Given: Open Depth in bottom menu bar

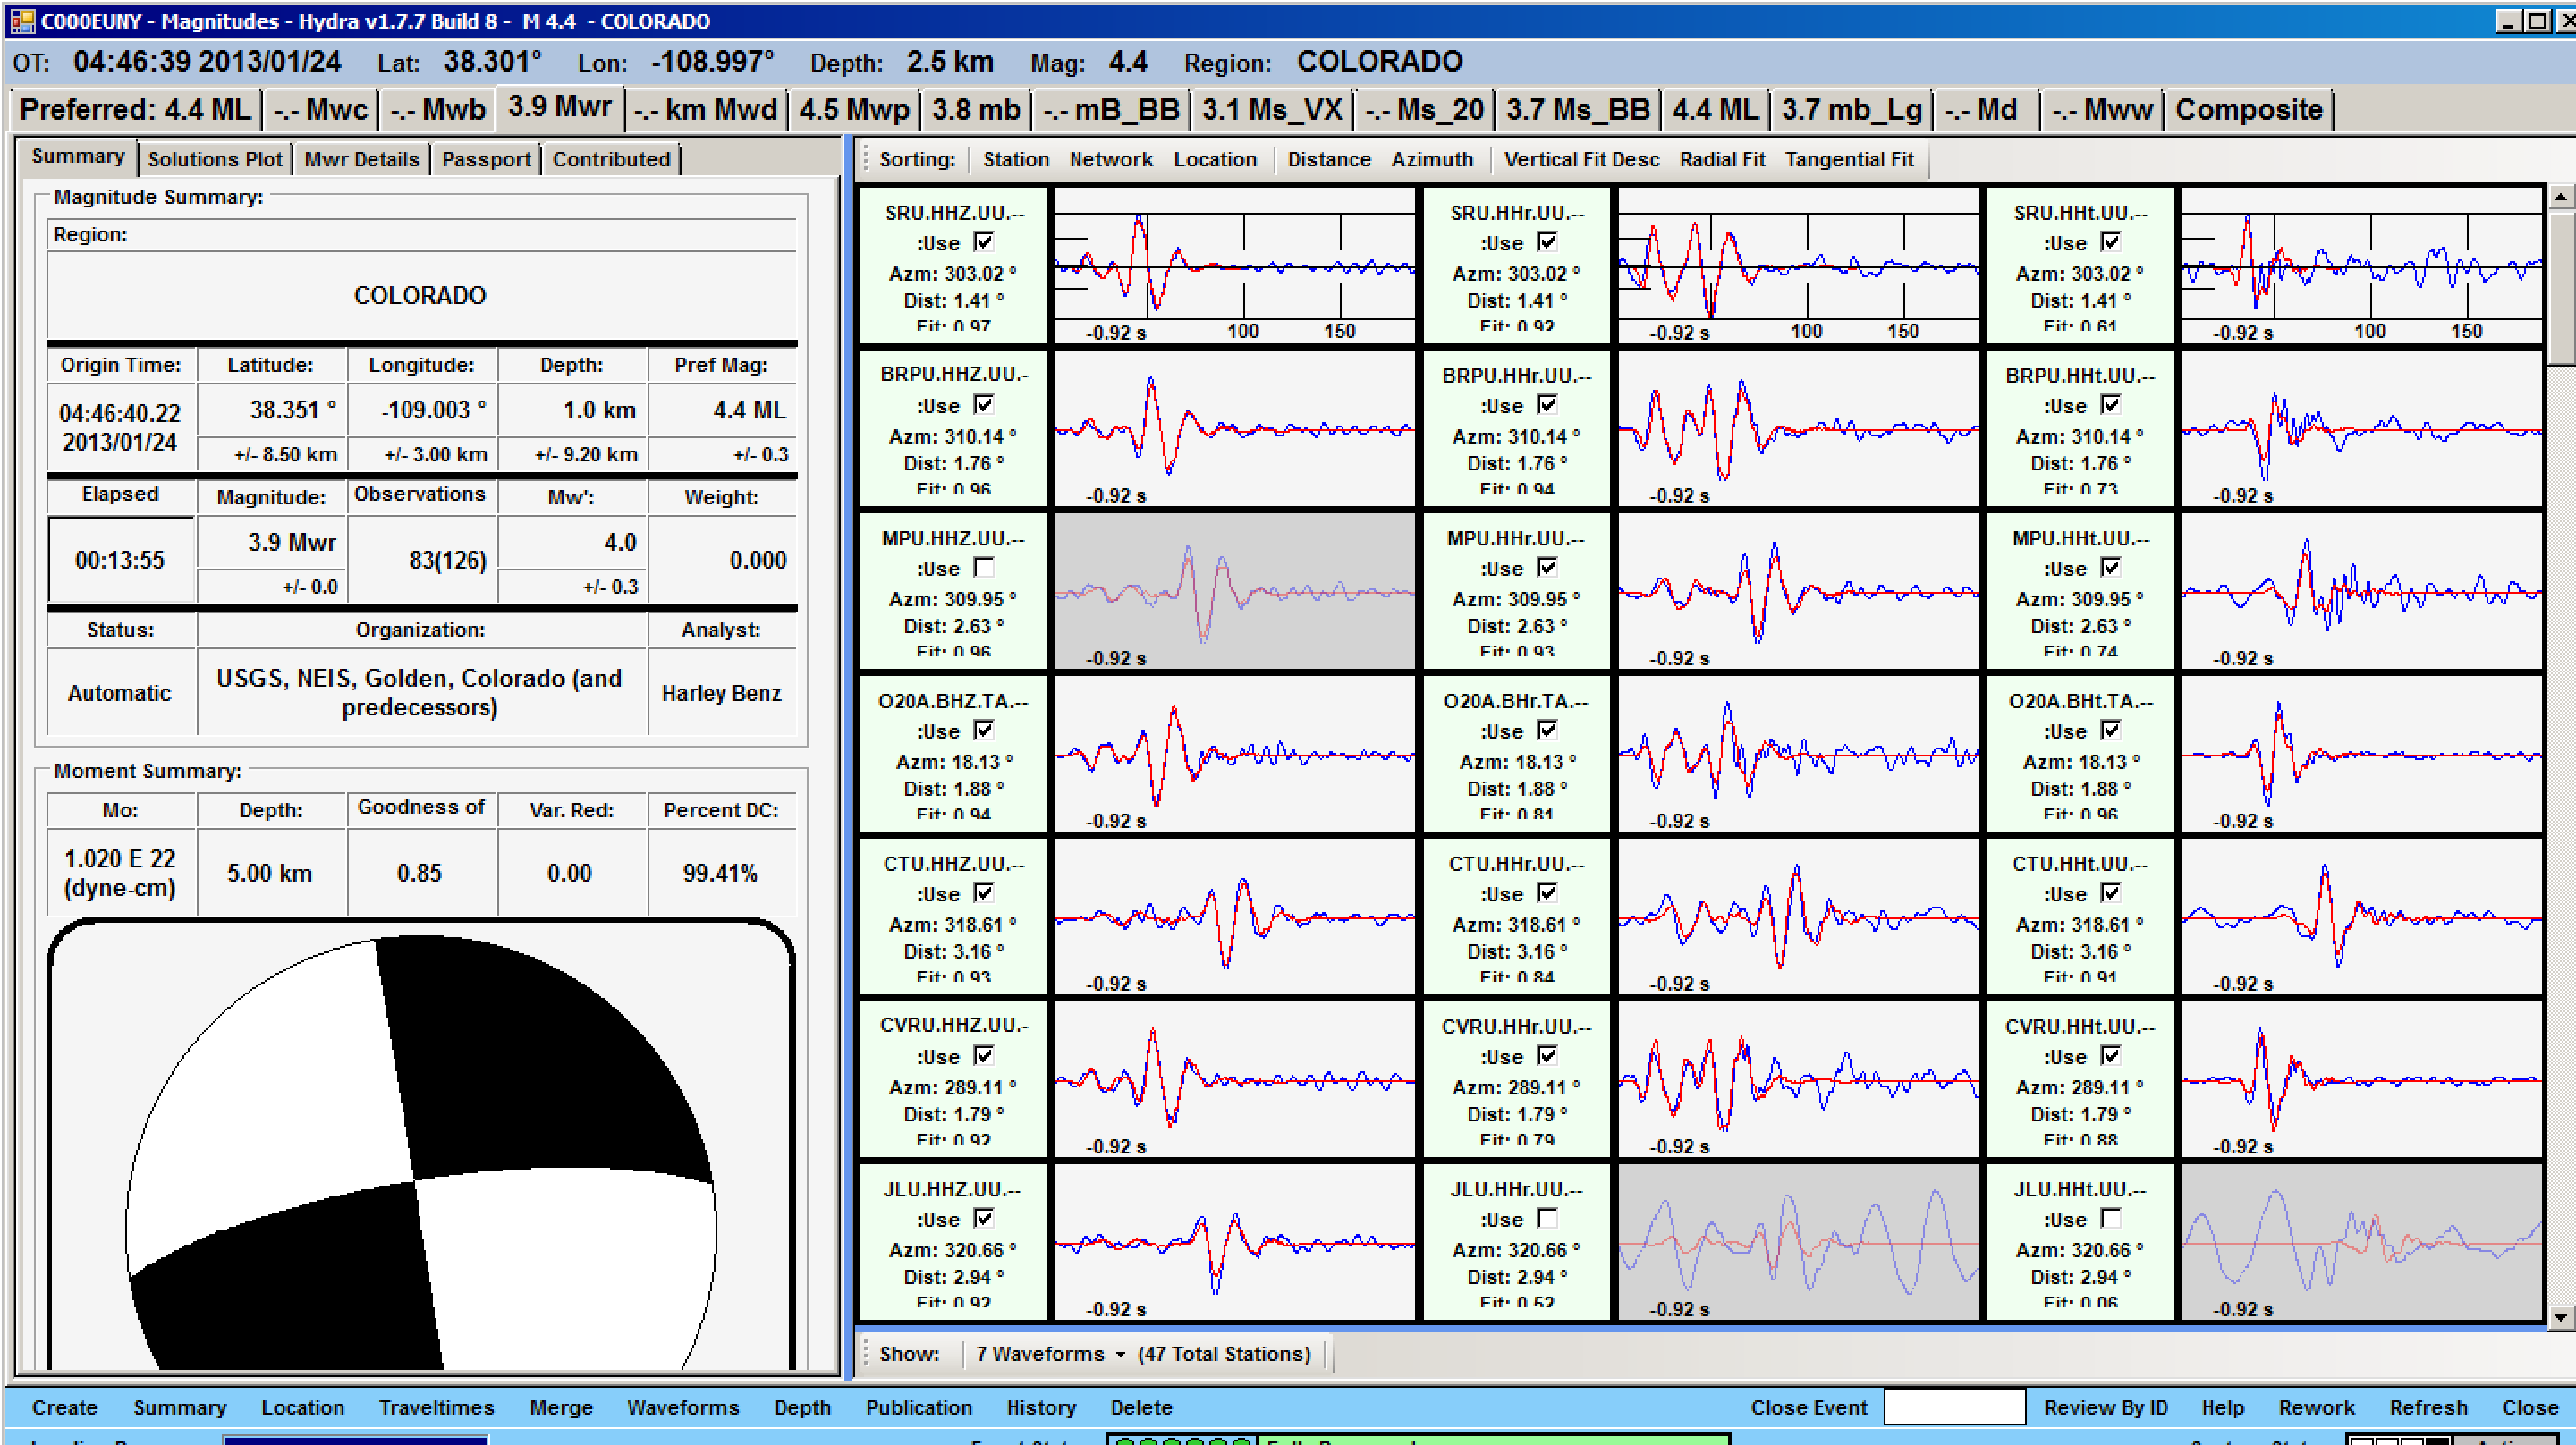Looking at the screenshot, I should pos(802,1407).
